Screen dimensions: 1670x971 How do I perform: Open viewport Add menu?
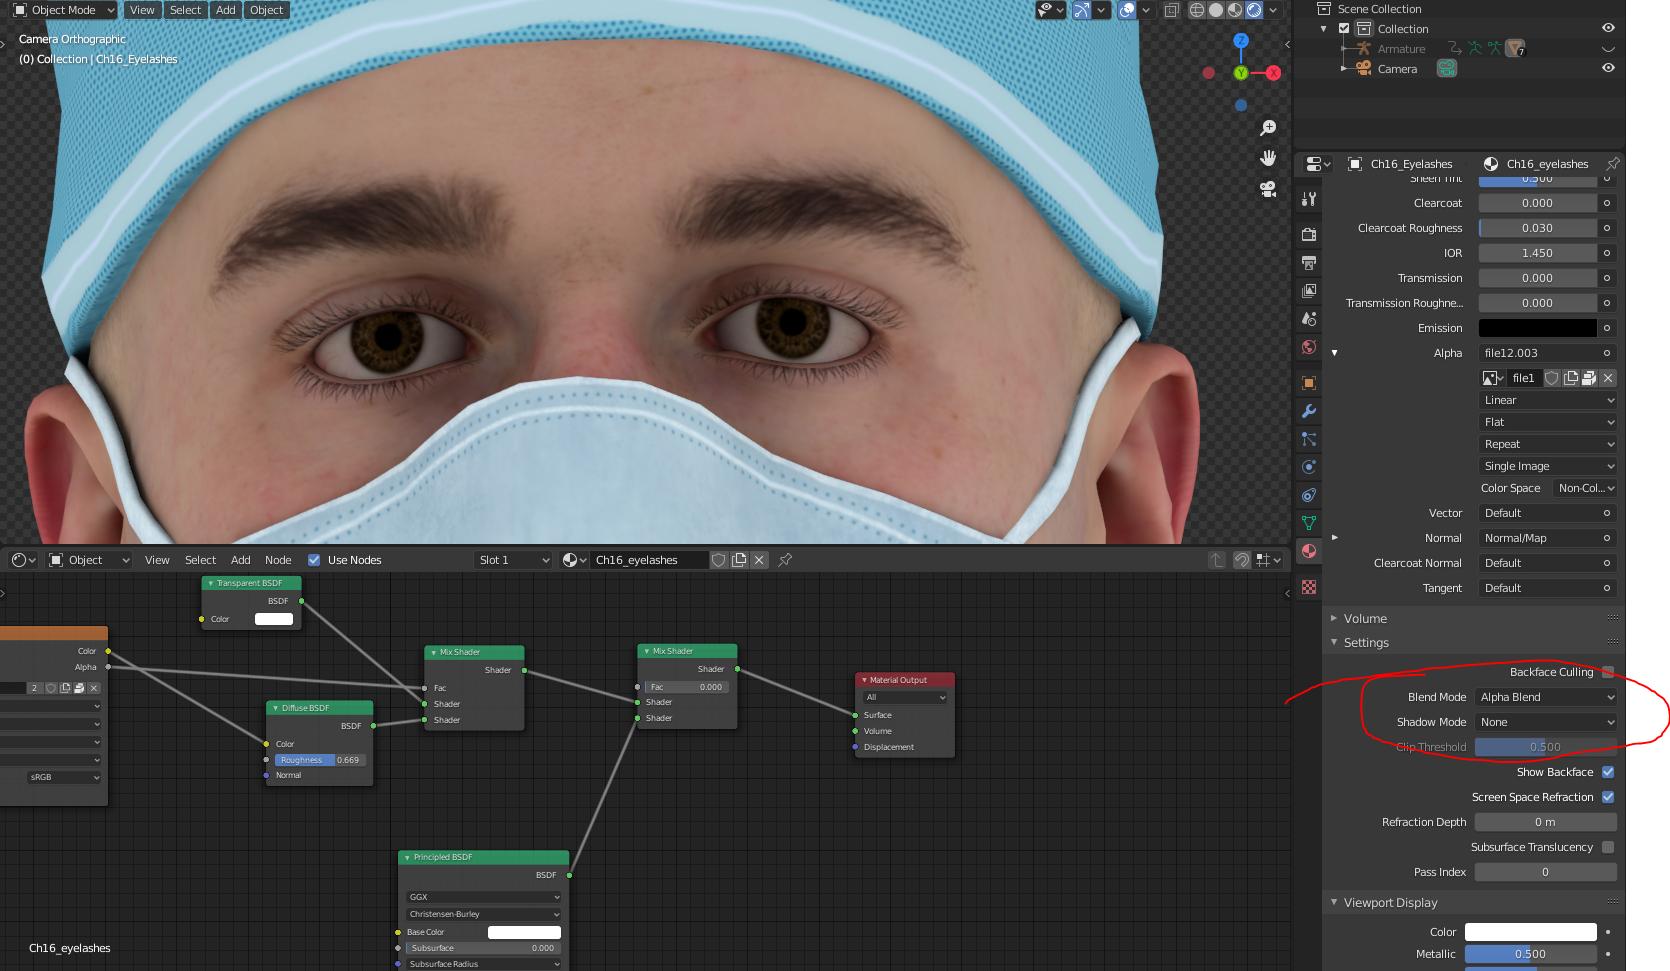tap(226, 10)
